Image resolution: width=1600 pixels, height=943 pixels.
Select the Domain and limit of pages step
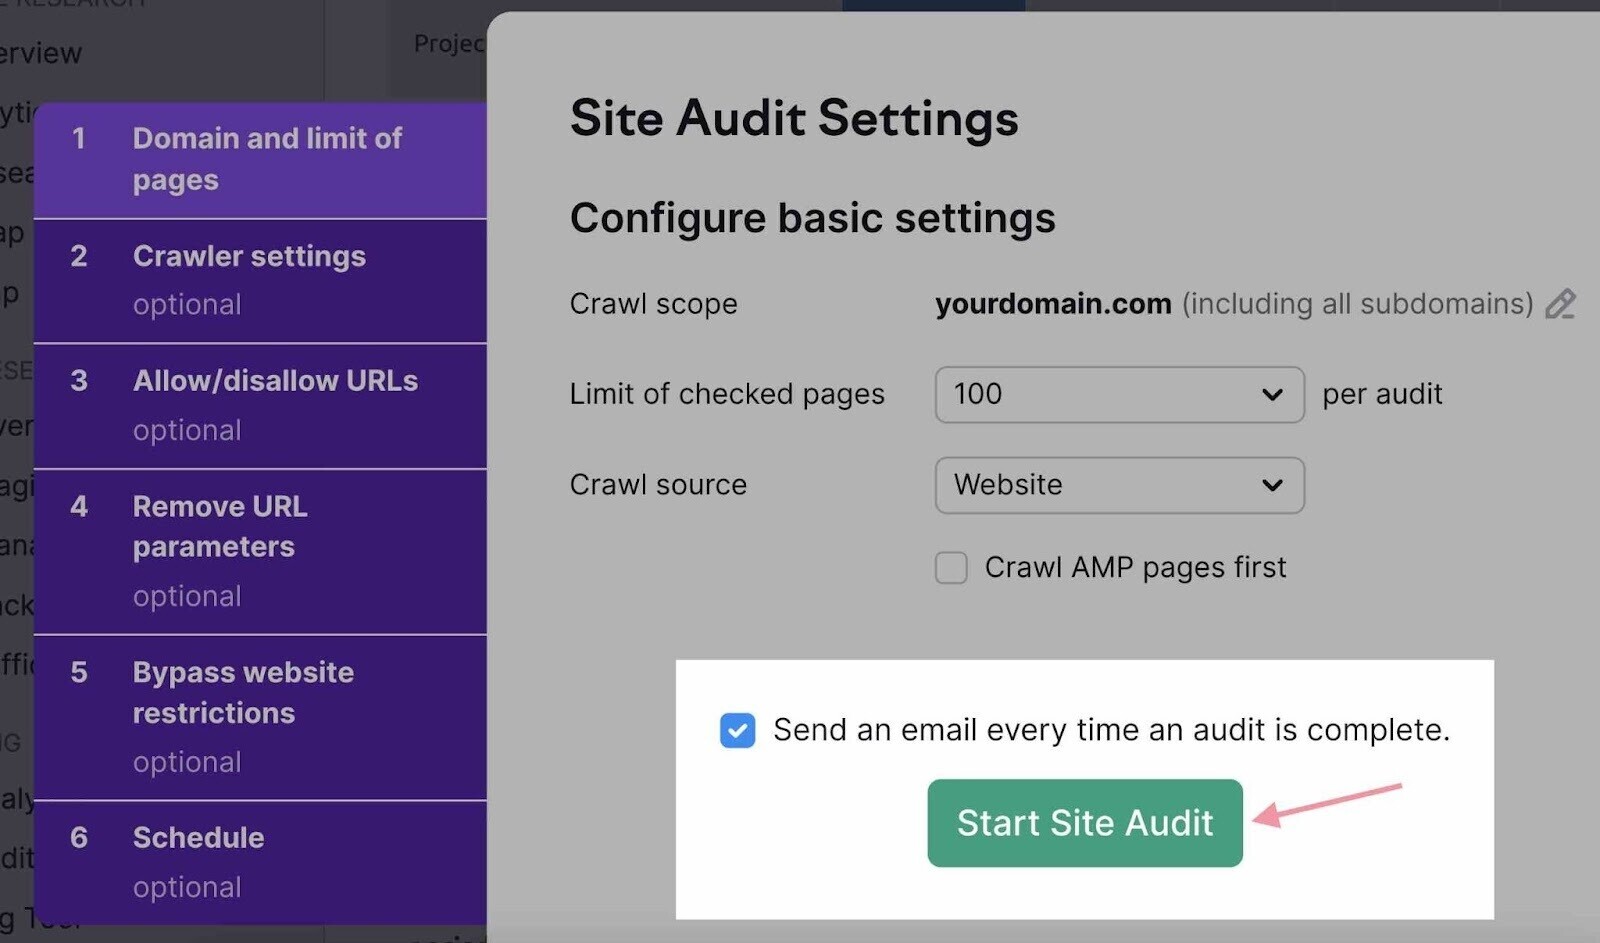click(x=266, y=160)
